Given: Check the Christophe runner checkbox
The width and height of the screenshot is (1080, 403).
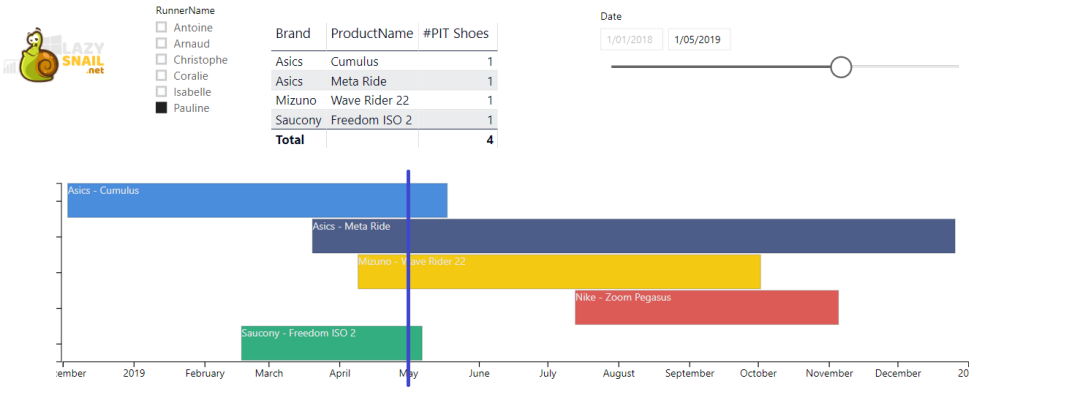Looking at the screenshot, I should [x=161, y=59].
